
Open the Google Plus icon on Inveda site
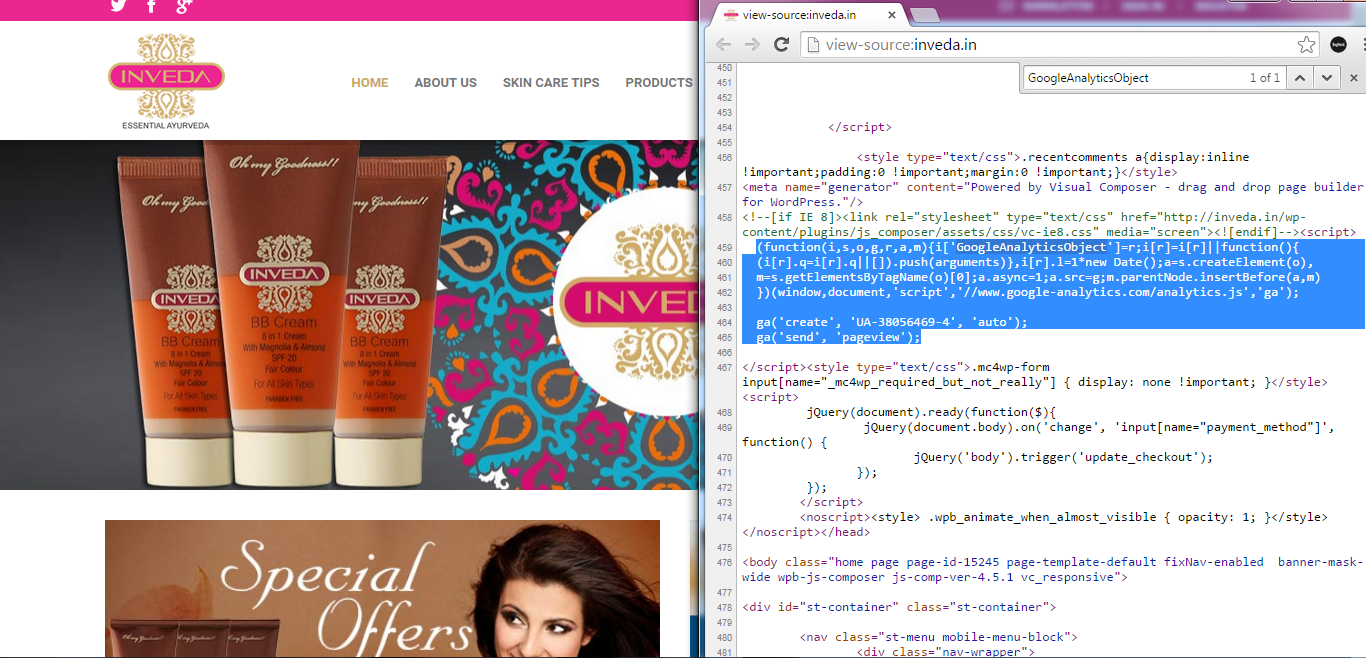[183, 6]
